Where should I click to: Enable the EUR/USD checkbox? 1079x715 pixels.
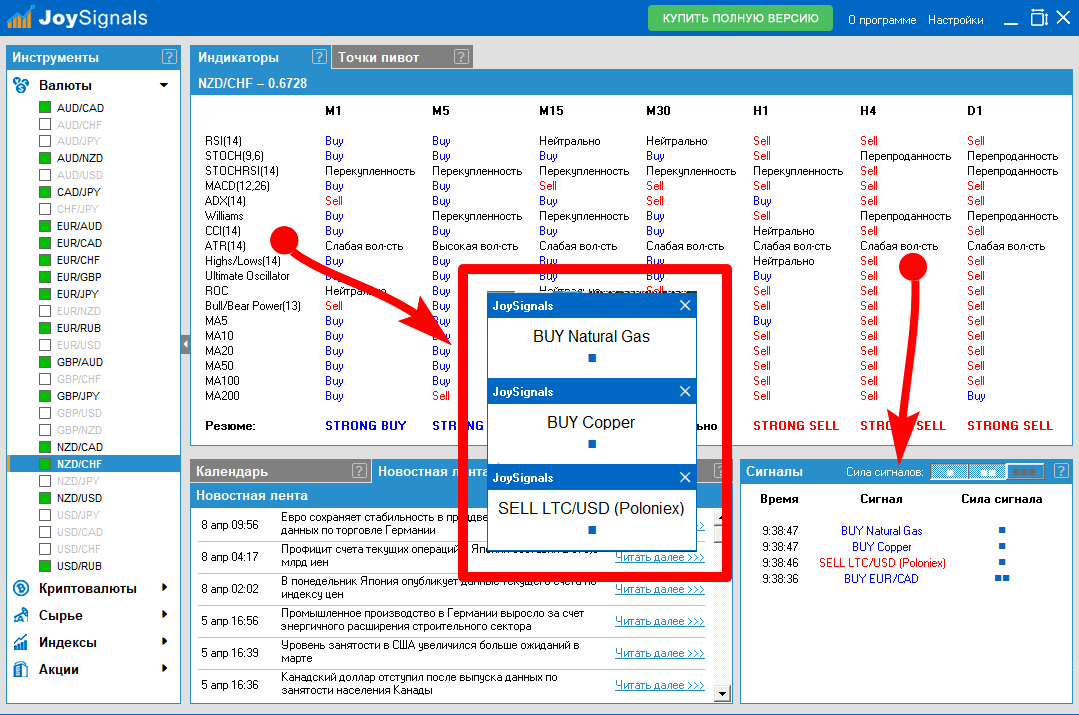[x=45, y=345]
